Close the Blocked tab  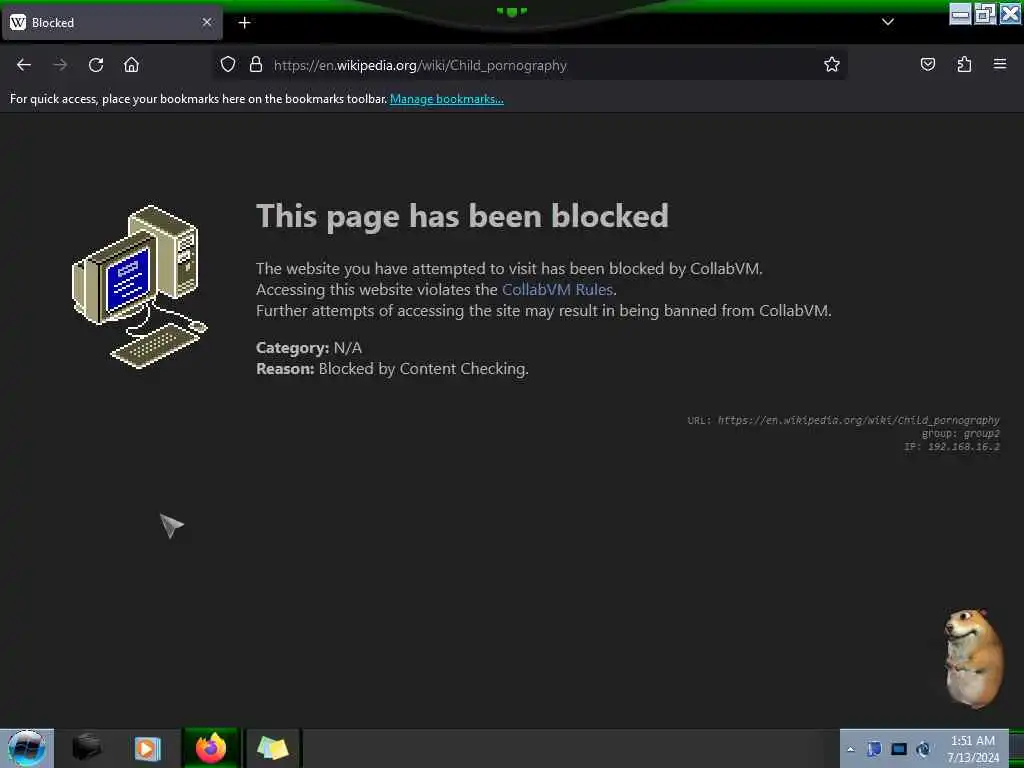coord(207,22)
